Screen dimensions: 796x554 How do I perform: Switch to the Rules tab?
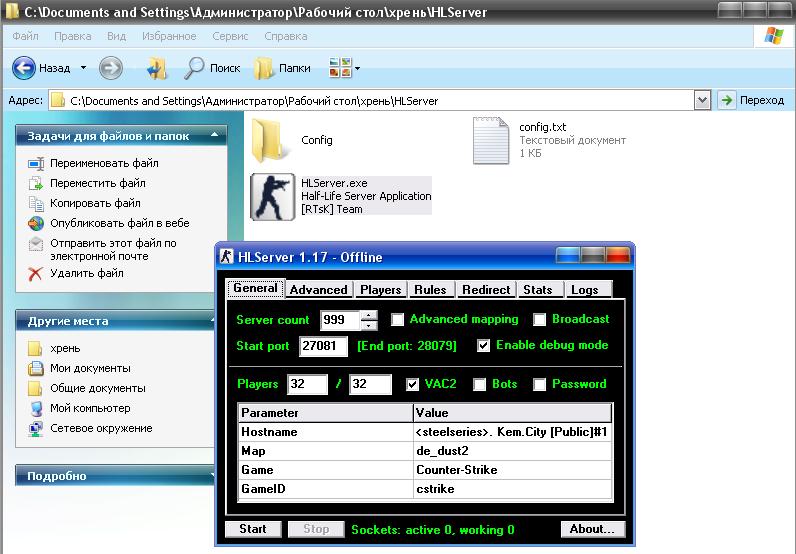[x=430, y=289]
